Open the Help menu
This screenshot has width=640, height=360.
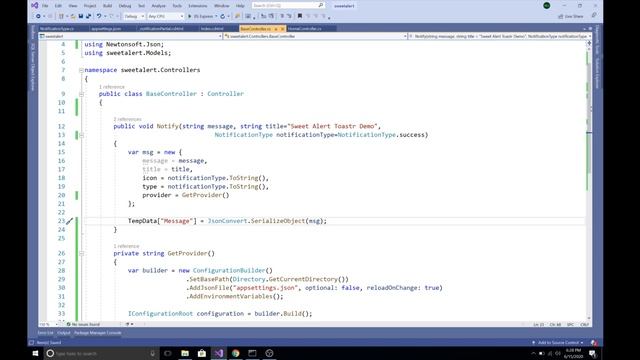click(x=240, y=6)
